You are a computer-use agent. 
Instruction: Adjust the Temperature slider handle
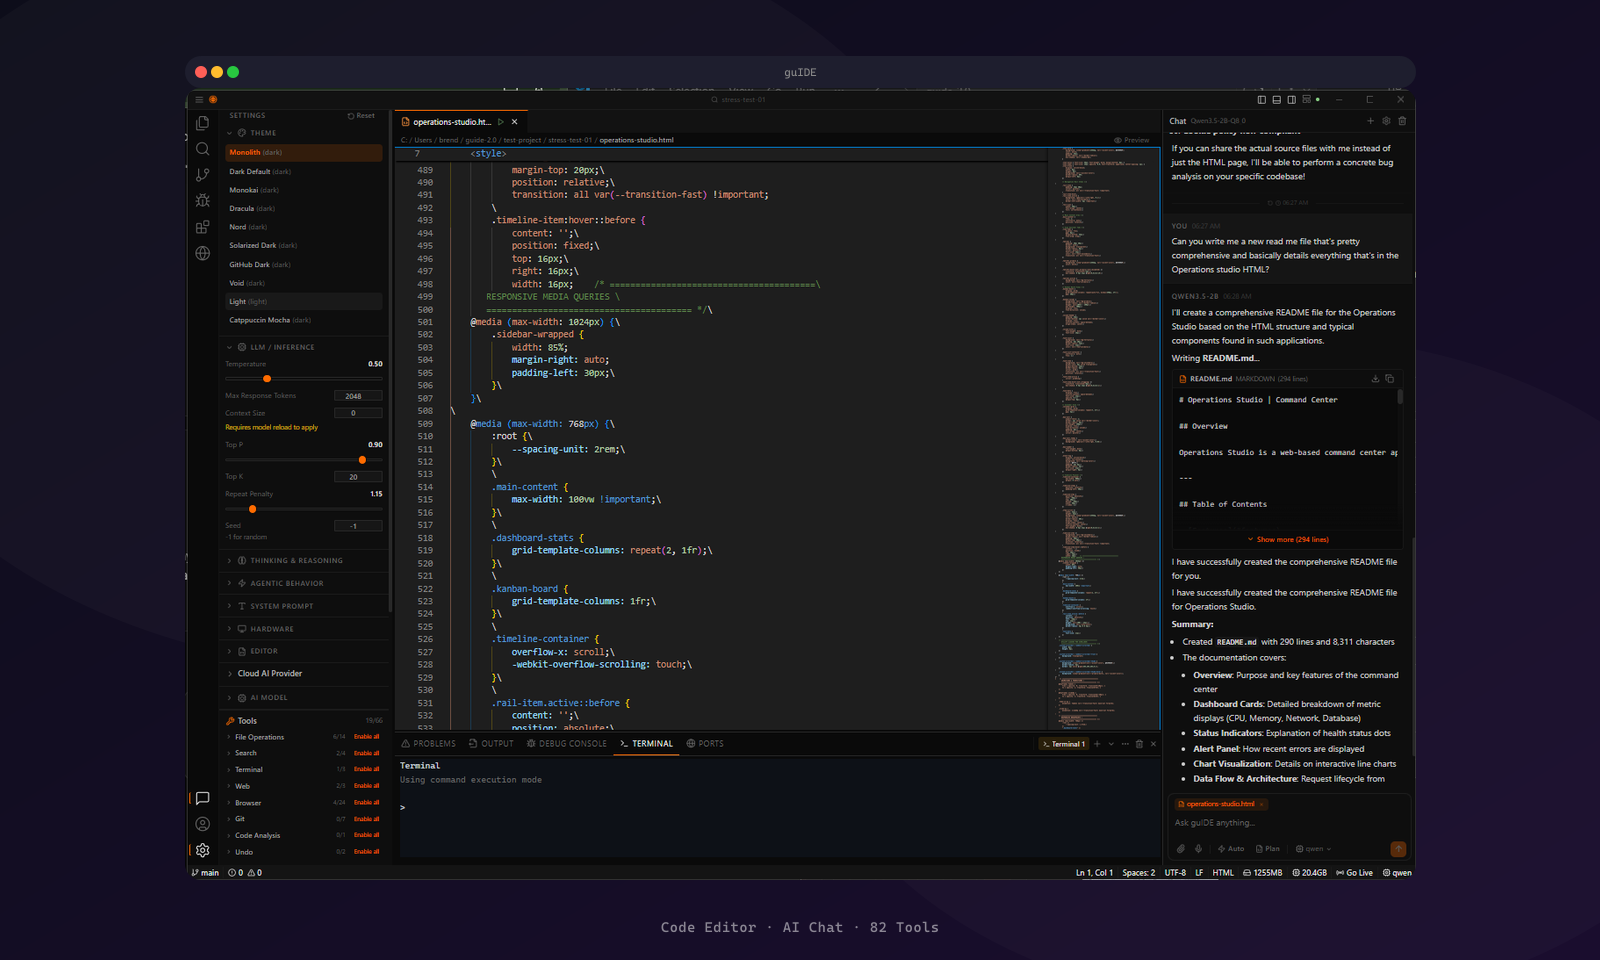pyautogui.click(x=267, y=379)
